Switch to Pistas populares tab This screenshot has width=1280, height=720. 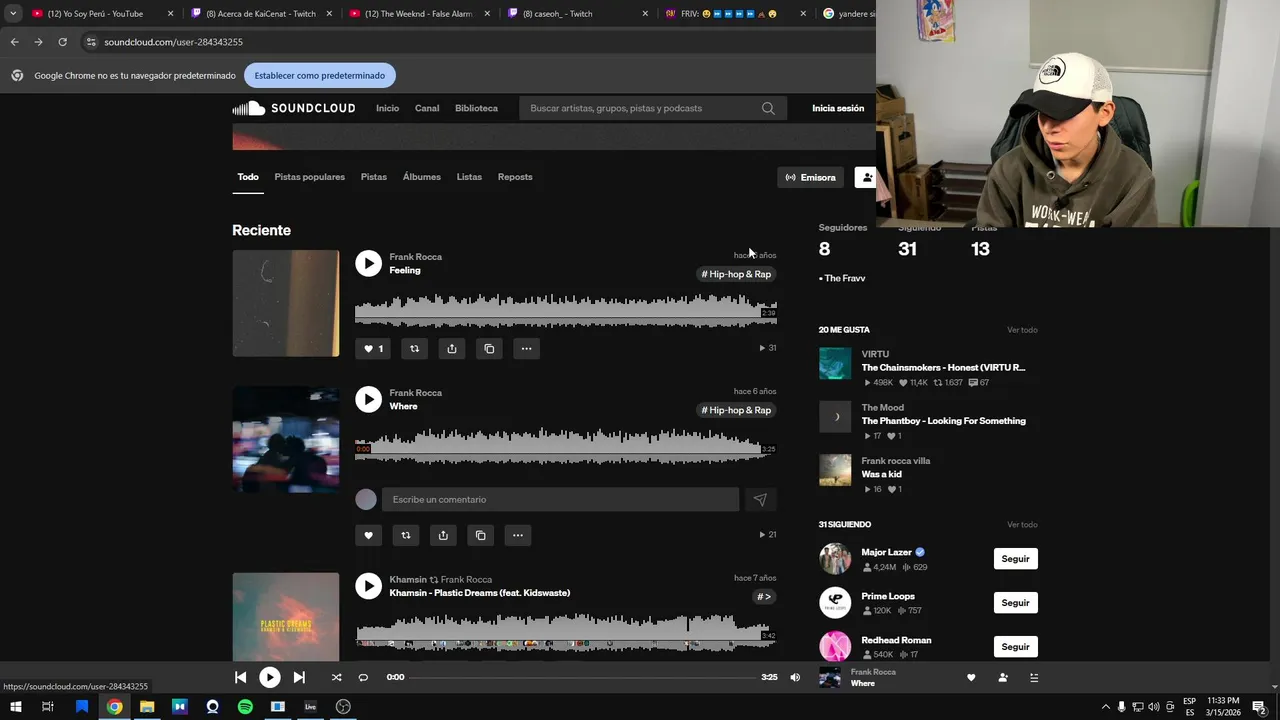(x=309, y=177)
